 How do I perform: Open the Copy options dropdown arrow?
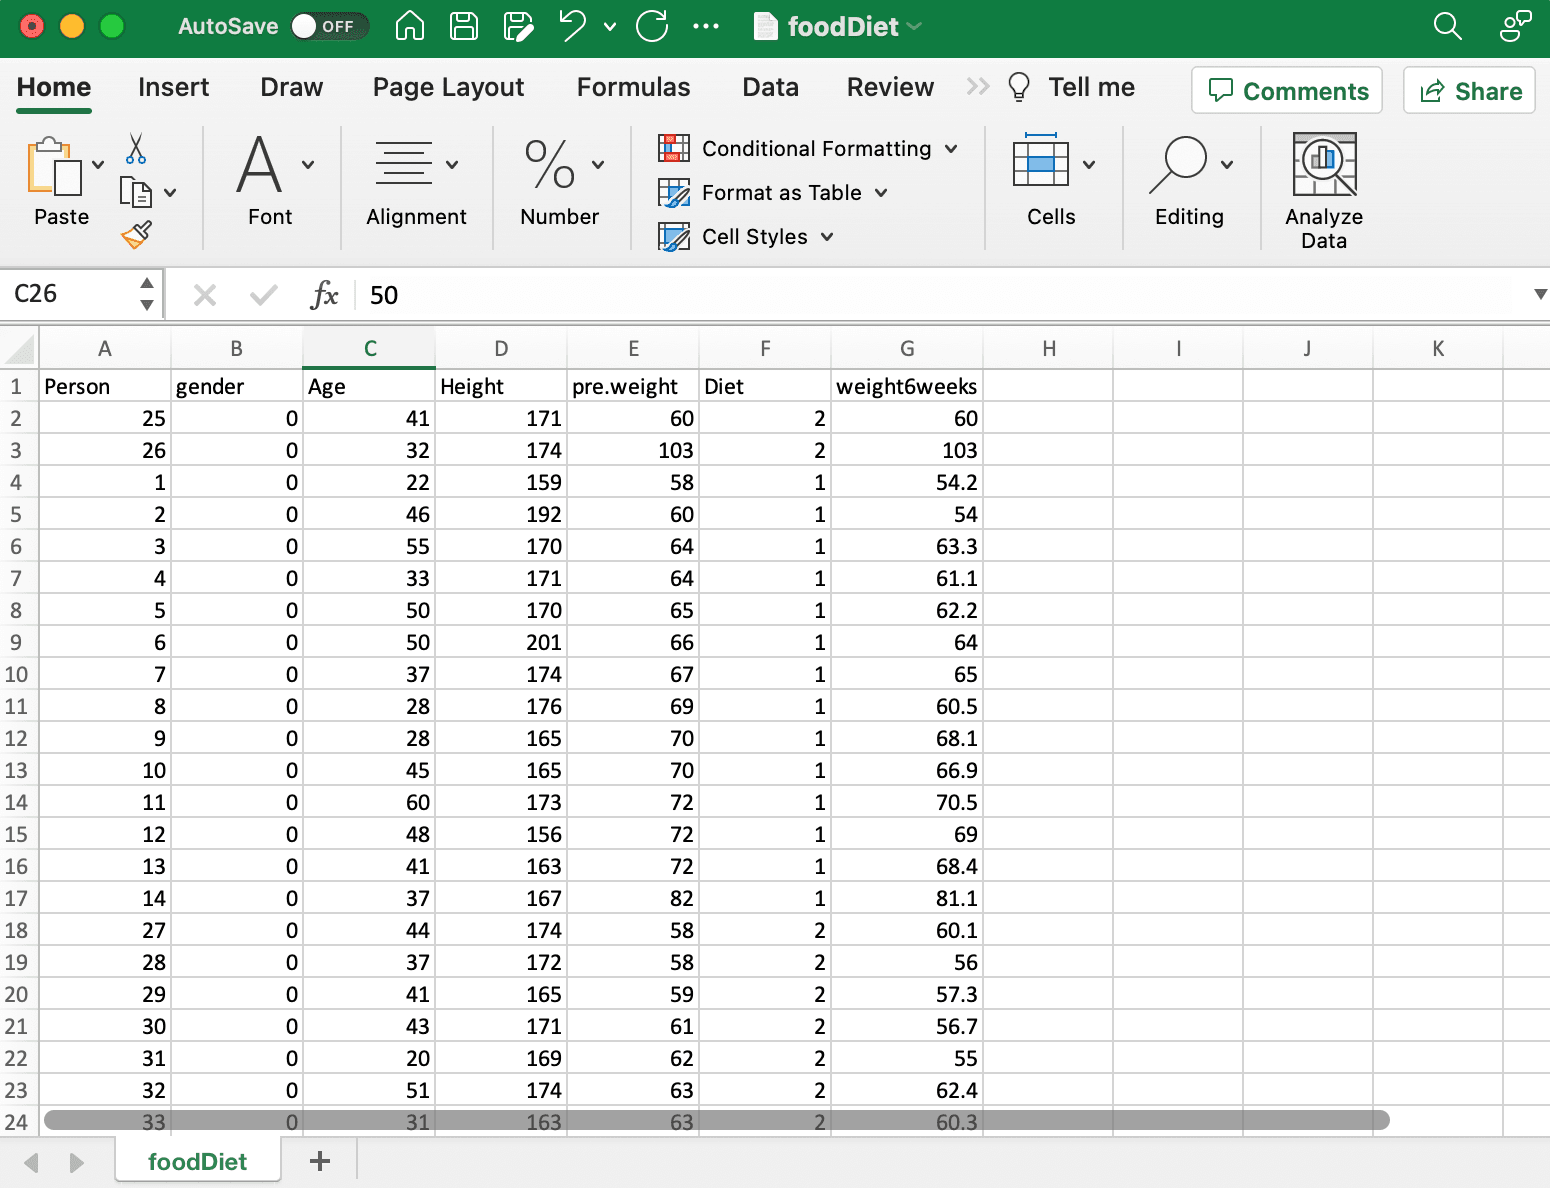point(170,193)
